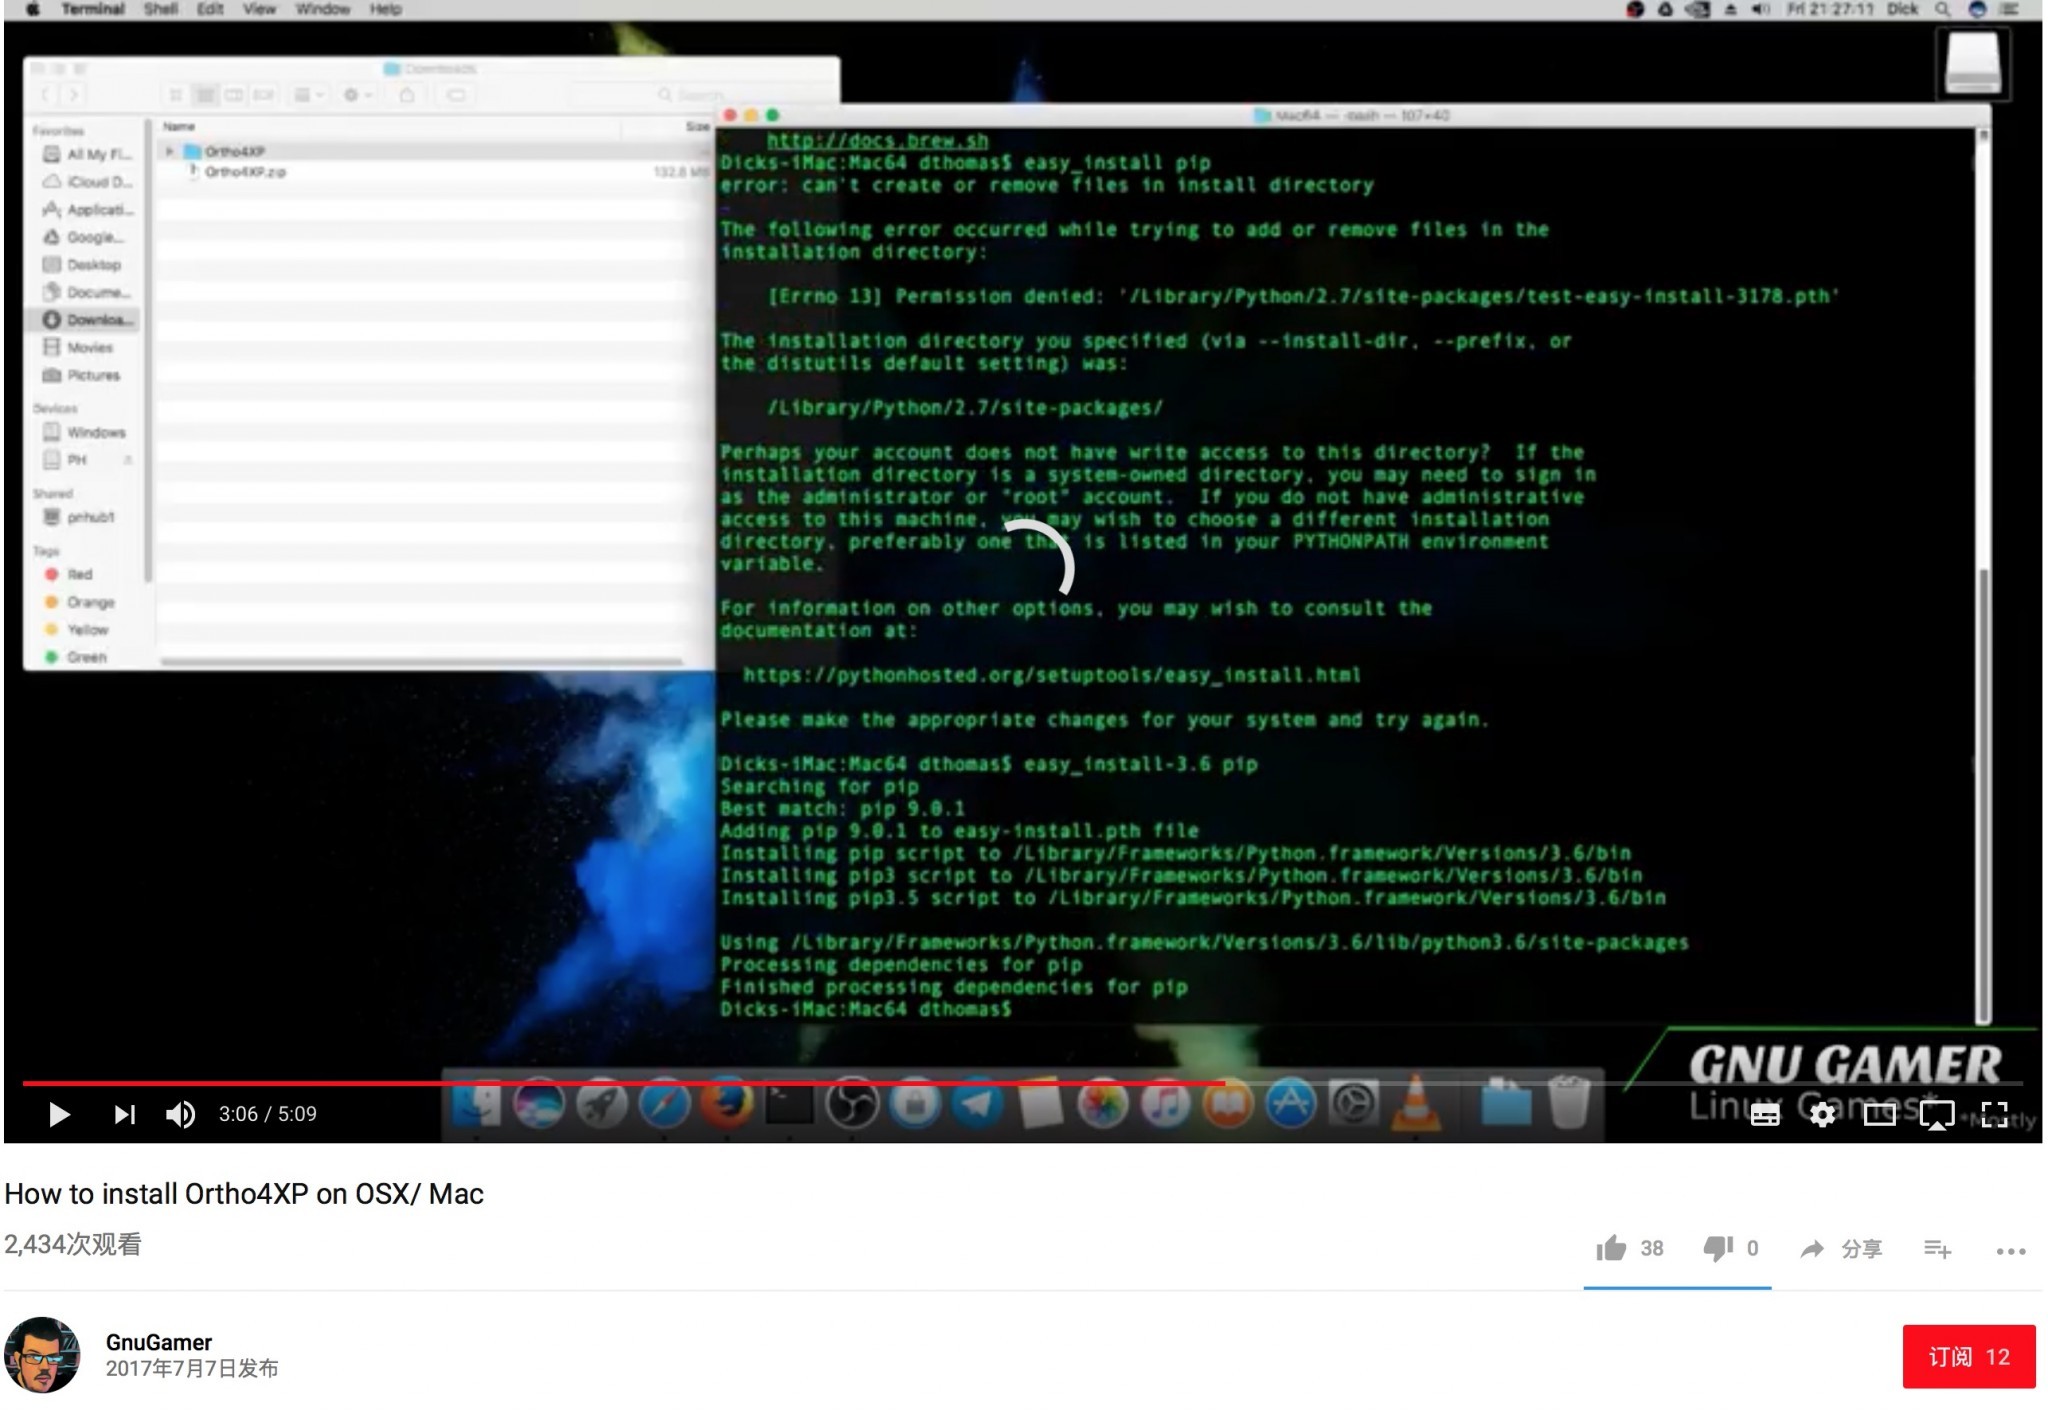
Task: Add video to a playlist
Action: click(1937, 1248)
